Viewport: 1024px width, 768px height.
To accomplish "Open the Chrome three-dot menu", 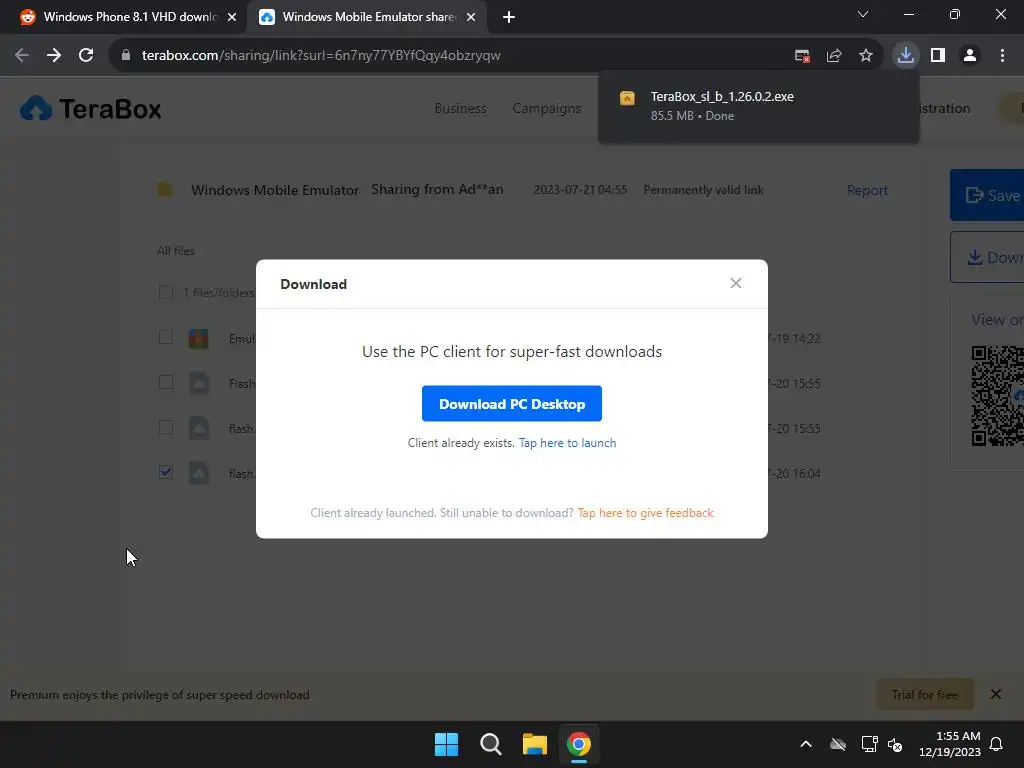I will (x=1002, y=56).
